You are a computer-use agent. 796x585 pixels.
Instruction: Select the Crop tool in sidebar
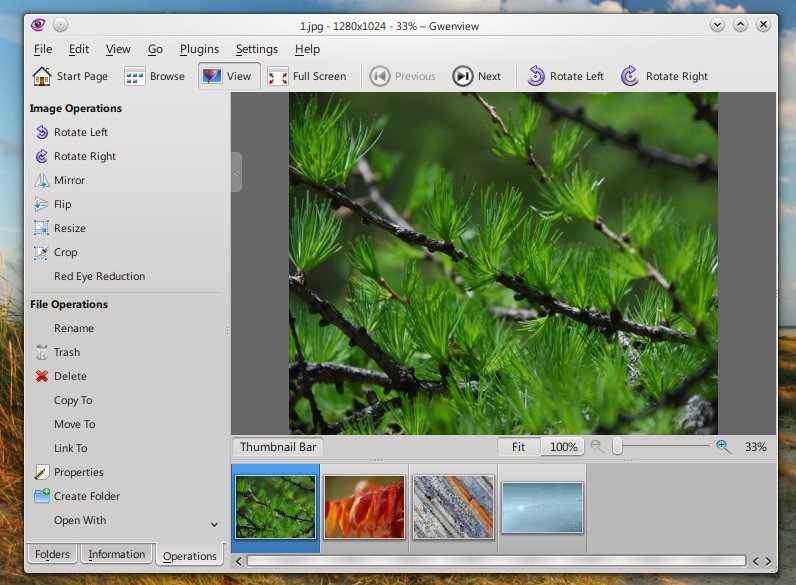[56, 252]
